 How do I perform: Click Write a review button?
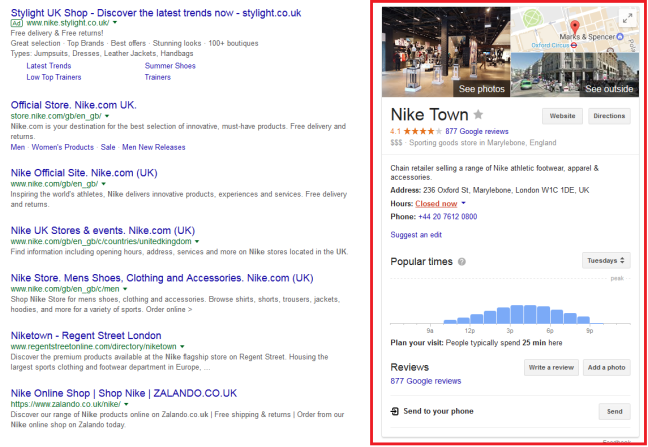point(551,368)
